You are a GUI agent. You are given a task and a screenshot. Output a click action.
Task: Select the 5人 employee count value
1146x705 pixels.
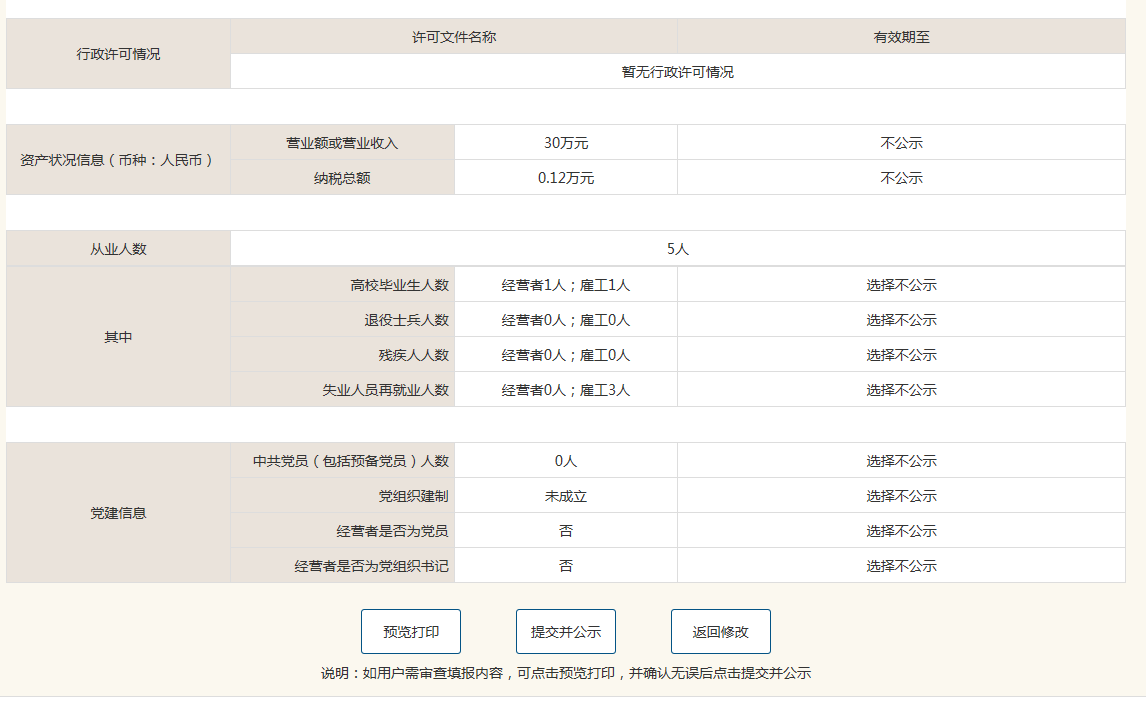[677, 249]
